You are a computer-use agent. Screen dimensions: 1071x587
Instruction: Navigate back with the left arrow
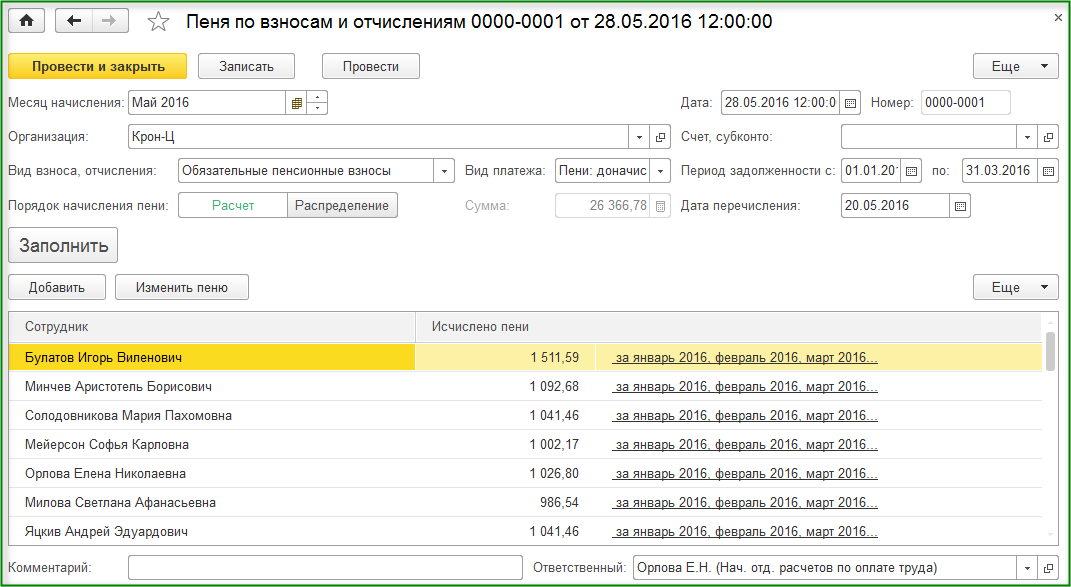coord(73,21)
